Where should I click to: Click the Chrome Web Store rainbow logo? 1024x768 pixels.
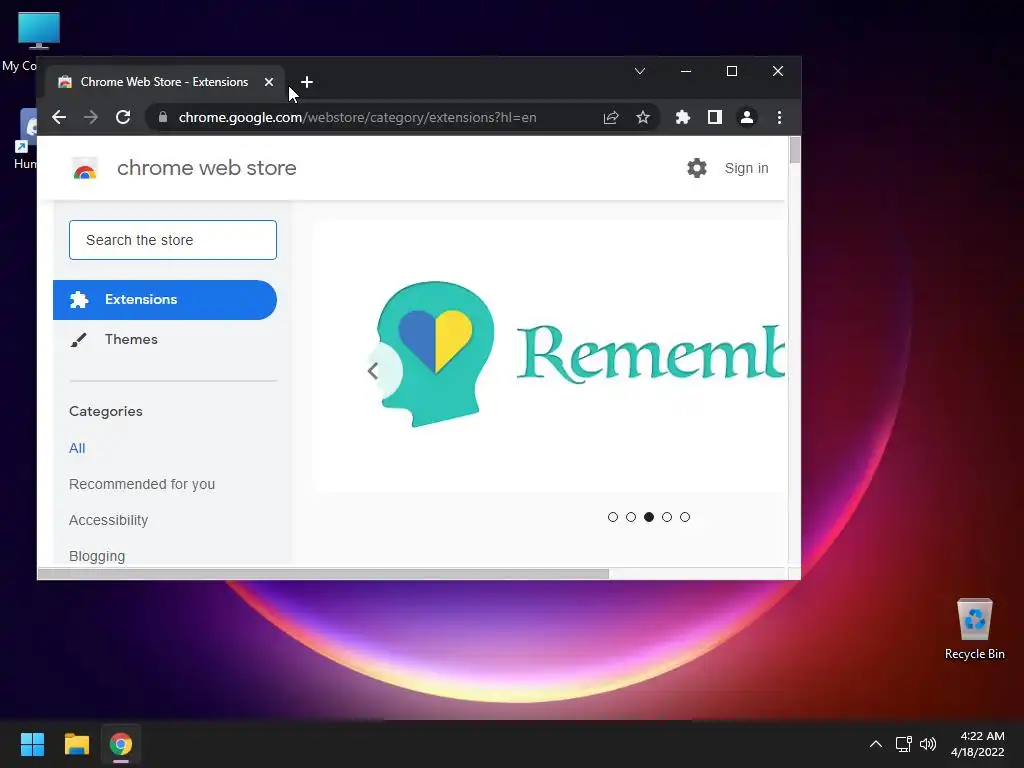click(84, 168)
